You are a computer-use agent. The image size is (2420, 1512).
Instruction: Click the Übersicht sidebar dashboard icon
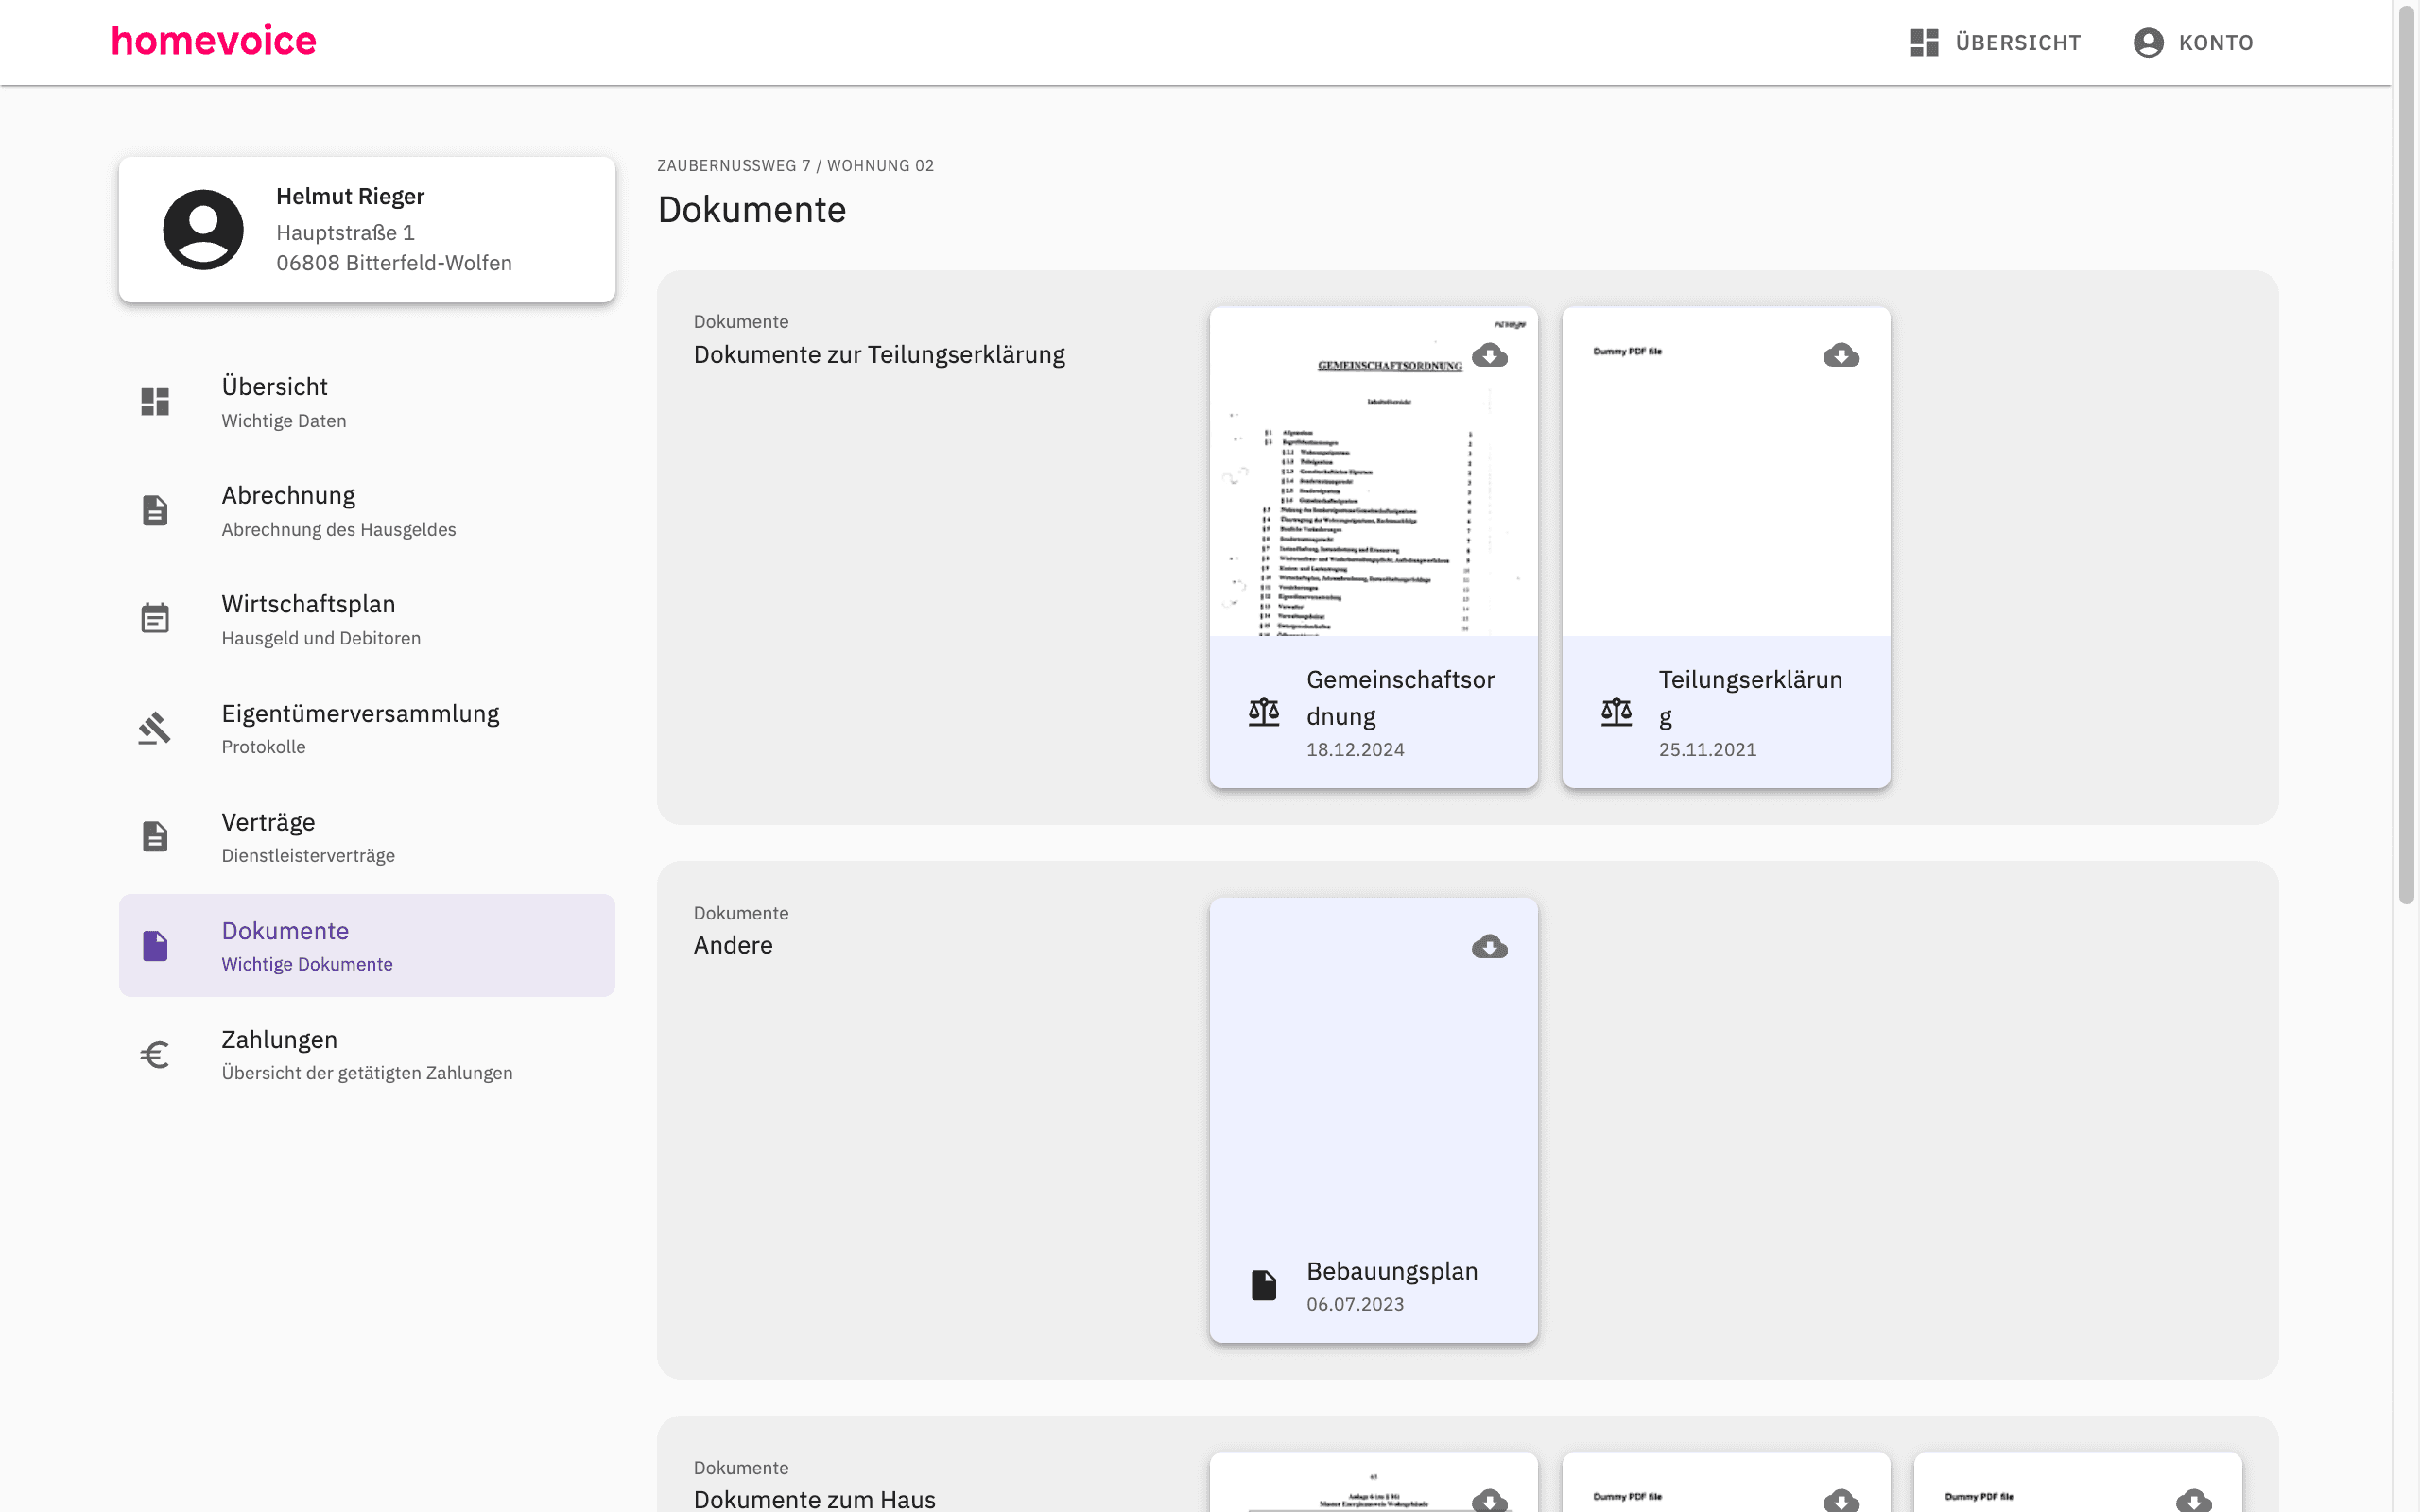pyautogui.click(x=155, y=402)
